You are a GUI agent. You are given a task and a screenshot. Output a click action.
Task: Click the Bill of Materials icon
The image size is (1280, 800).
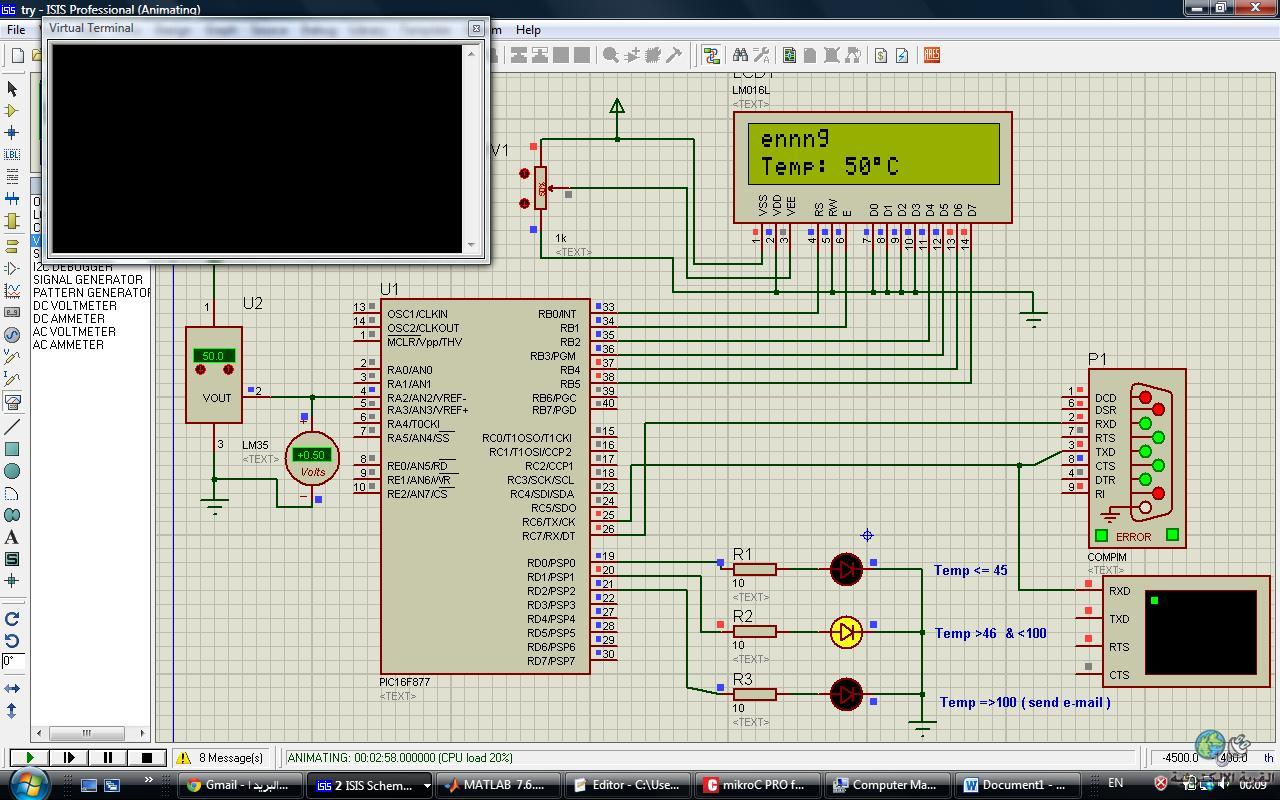880,55
